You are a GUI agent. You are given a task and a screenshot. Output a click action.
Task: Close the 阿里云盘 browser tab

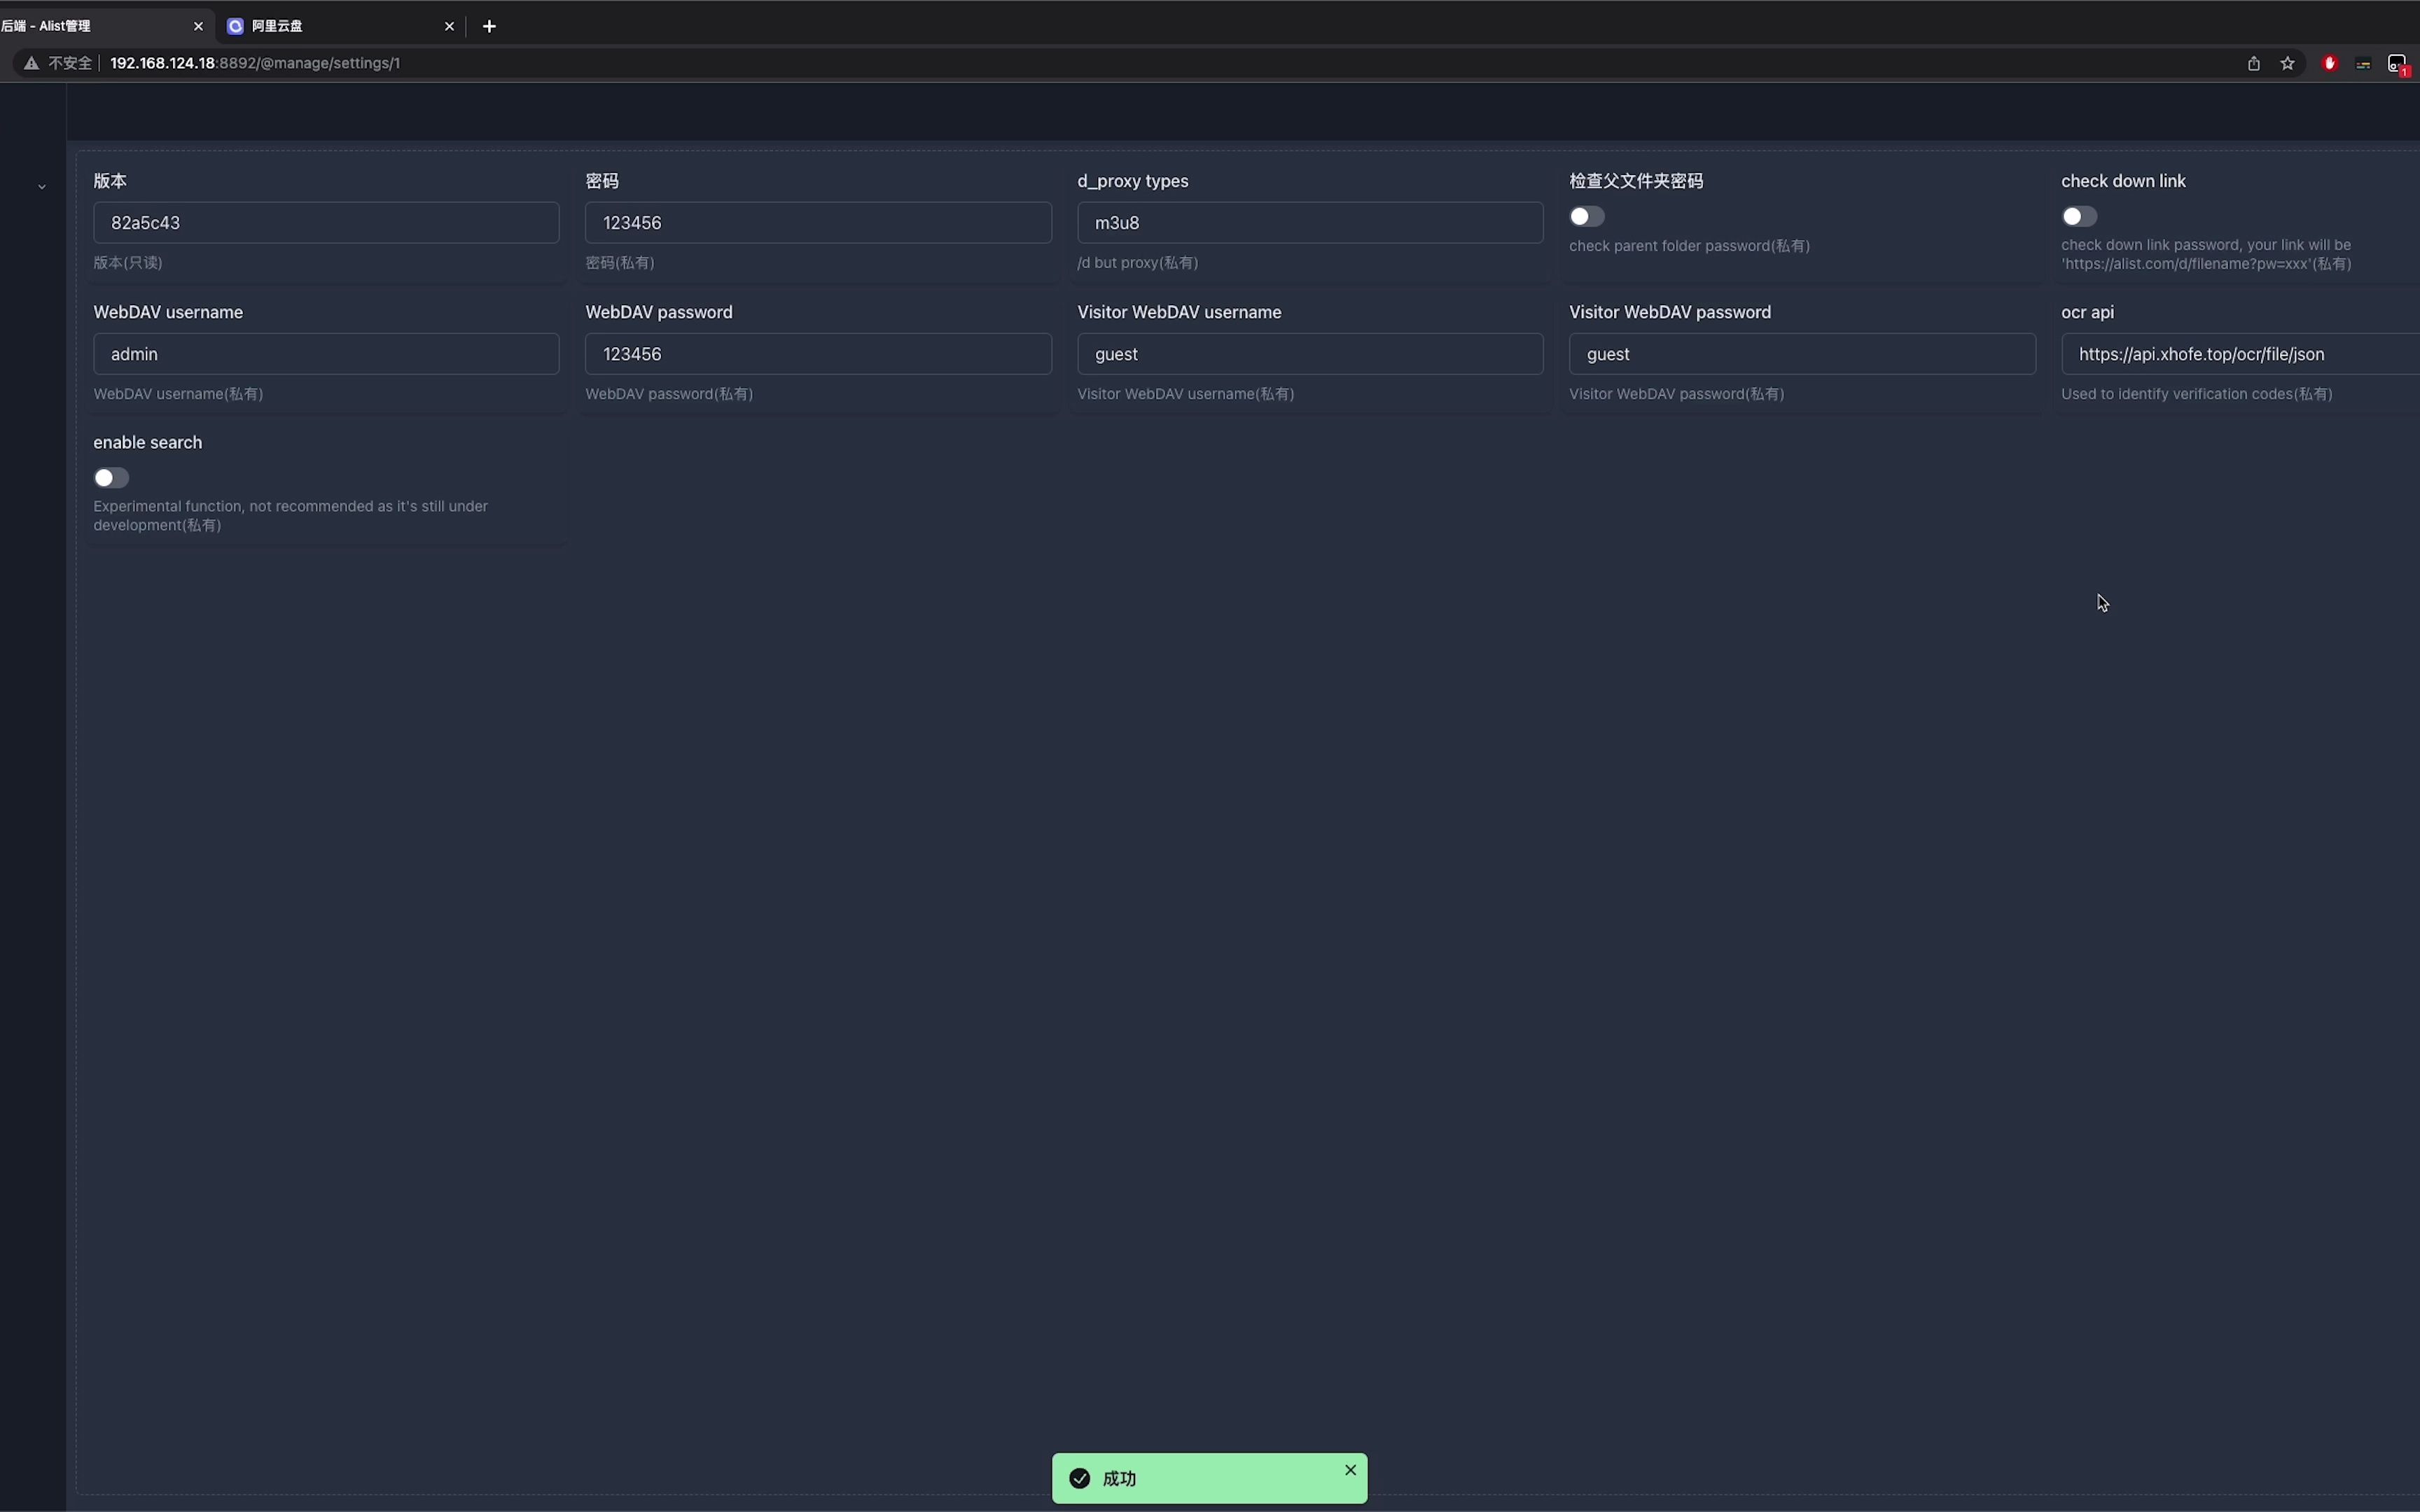tap(449, 26)
